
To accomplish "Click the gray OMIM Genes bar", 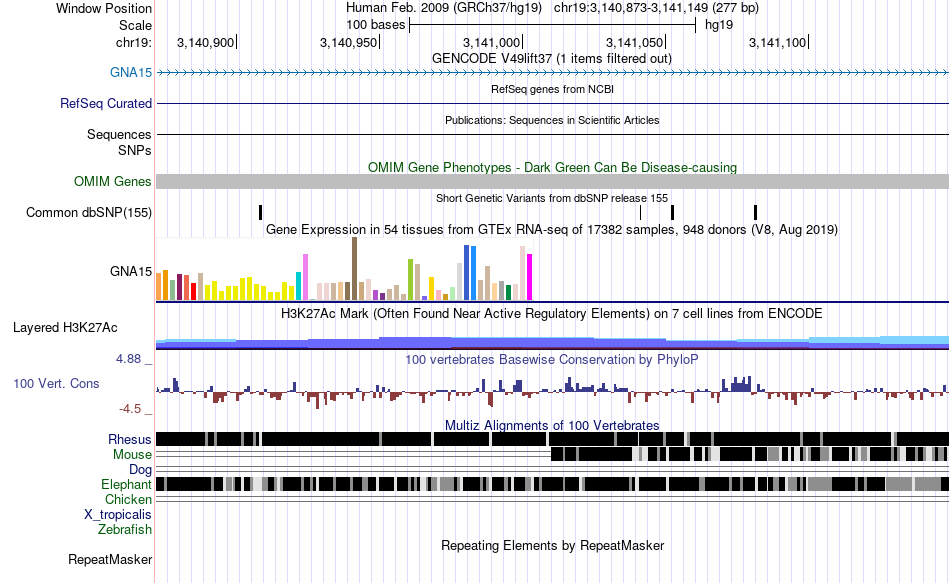I will click(x=553, y=182).
